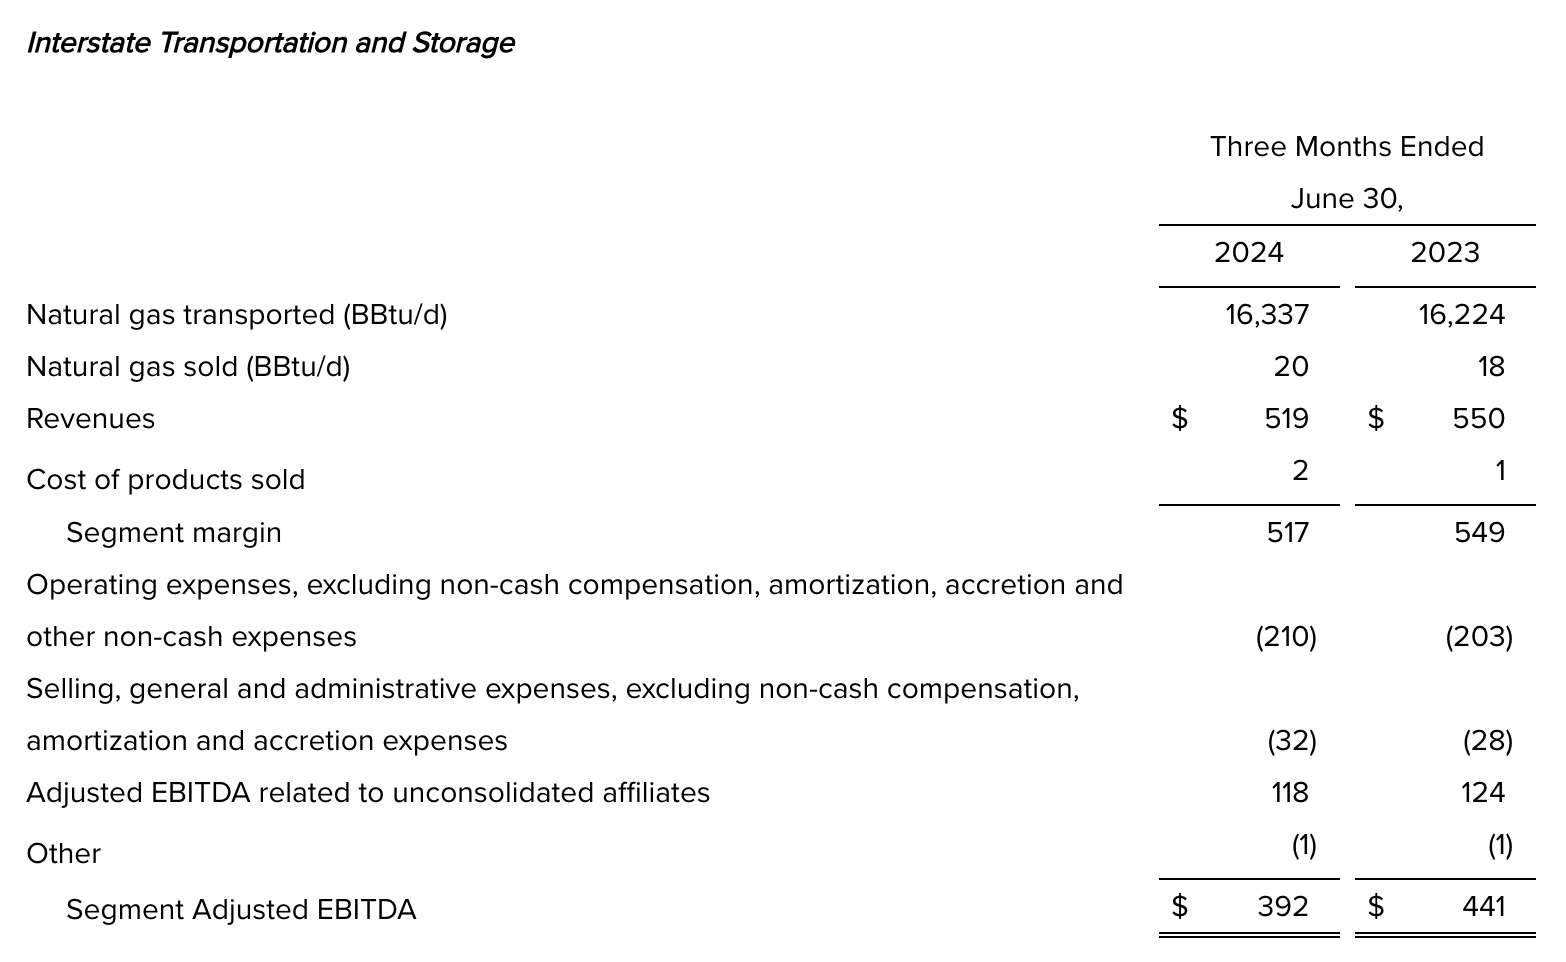
Task: Click the Natural gas sold row label
Action: (x=188, y=367)
